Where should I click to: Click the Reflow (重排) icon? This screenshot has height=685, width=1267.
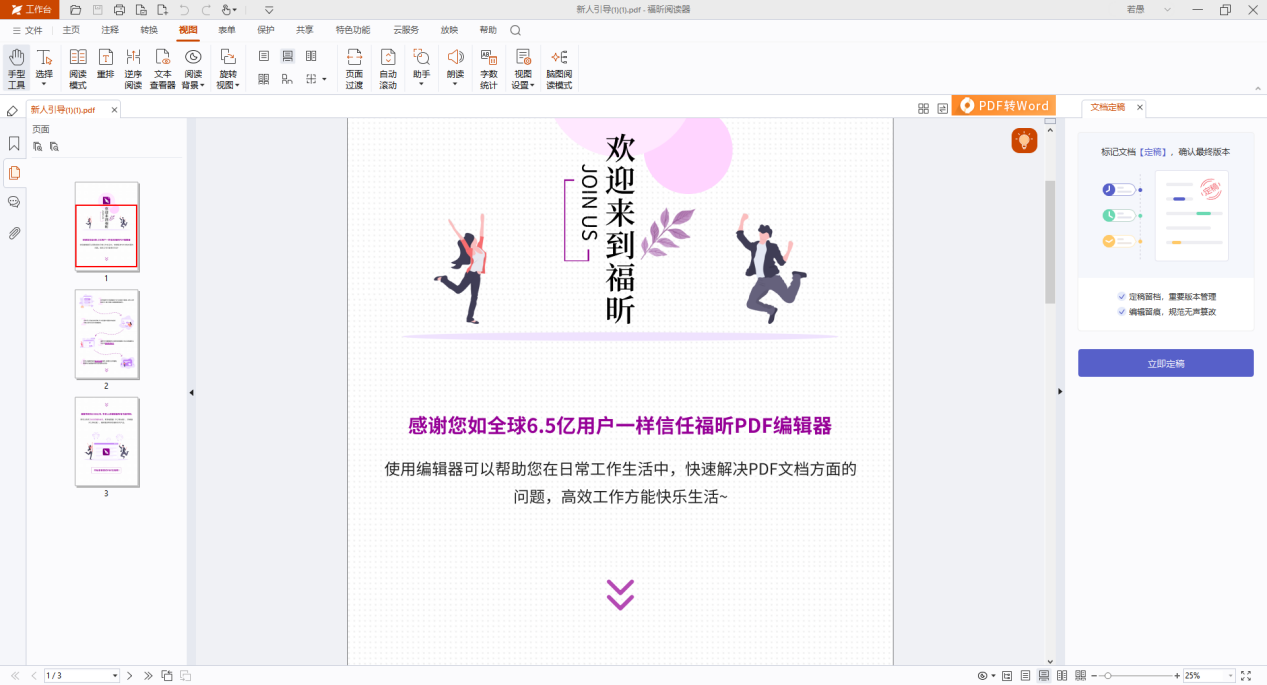pyautogui.click(x=105, y=68)
